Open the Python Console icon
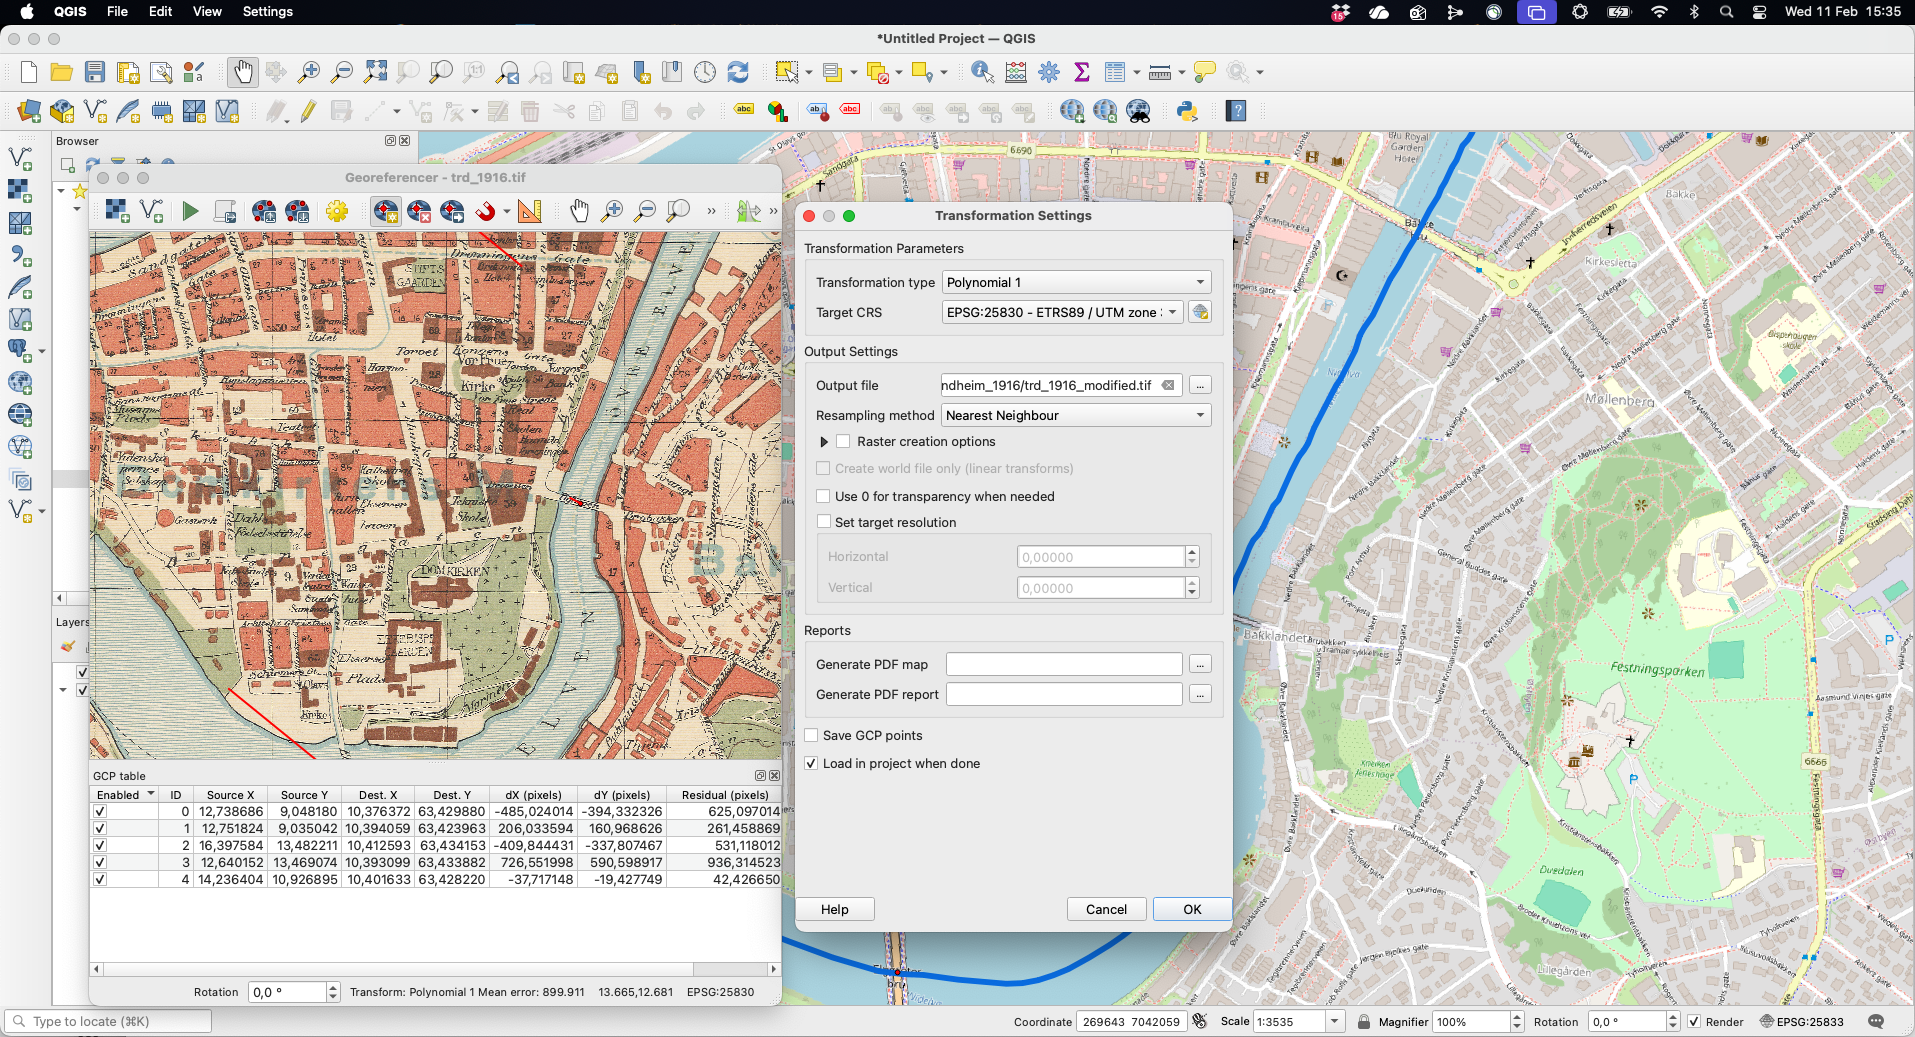This screenshot has height=1037, width=1915. pos(1187,111)
